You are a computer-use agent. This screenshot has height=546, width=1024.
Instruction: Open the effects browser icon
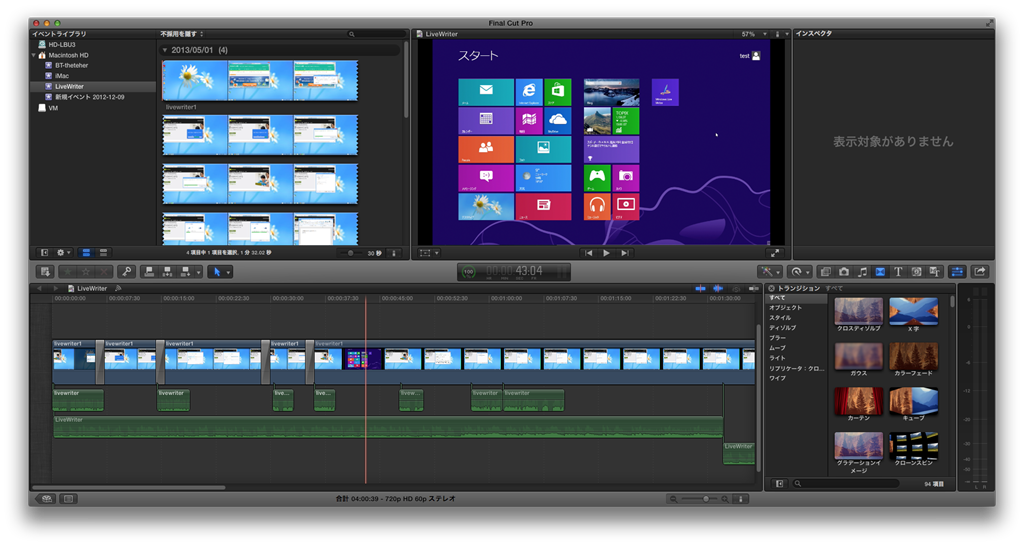tap(825, 272)
